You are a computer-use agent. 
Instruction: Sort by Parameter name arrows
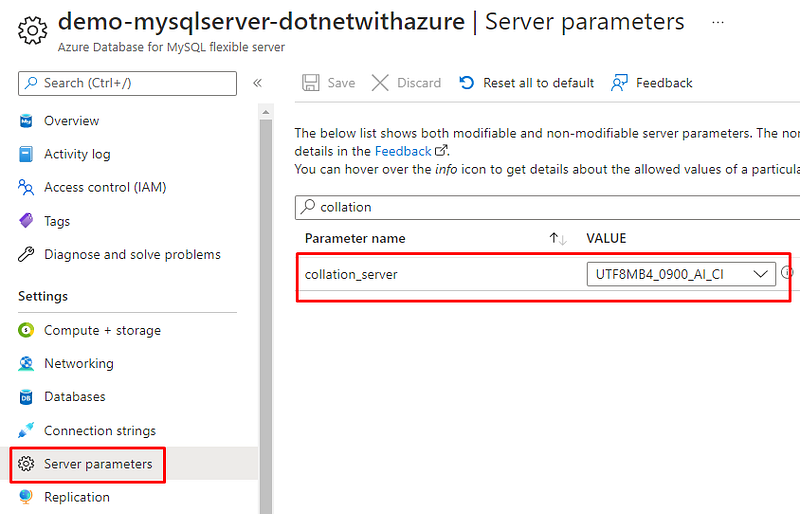tap(558, 238)
